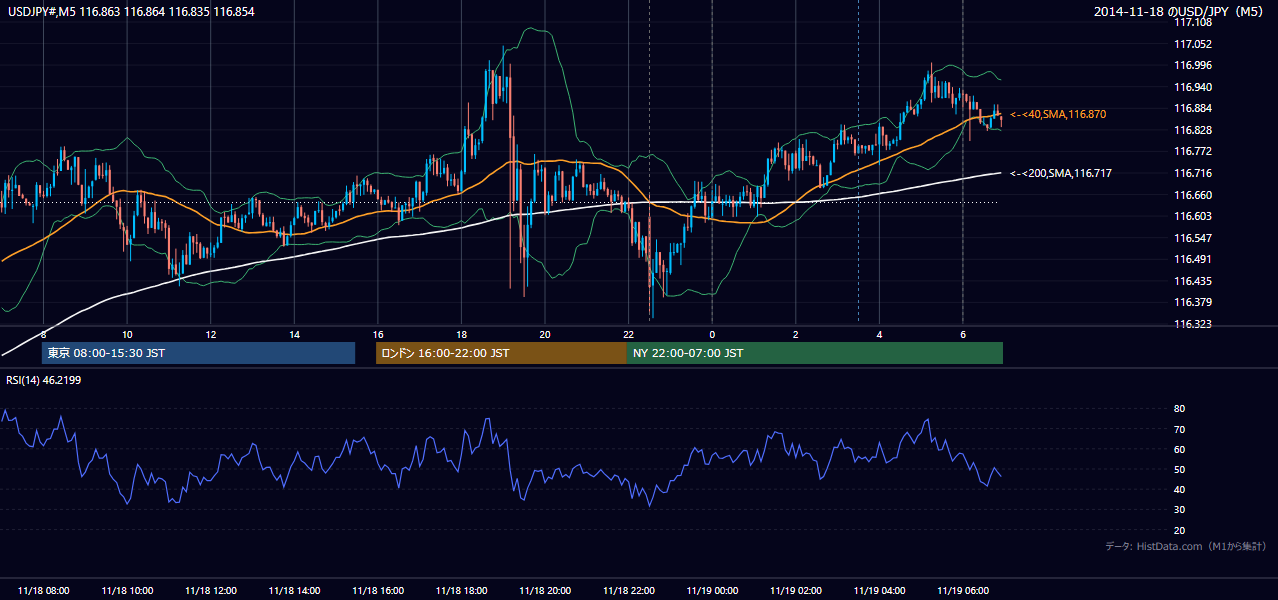Image resolution: width=1278 pixels, height=600 pixels.
Task: Click the RSI 30 level label
Action: (x=1179, y=510)
